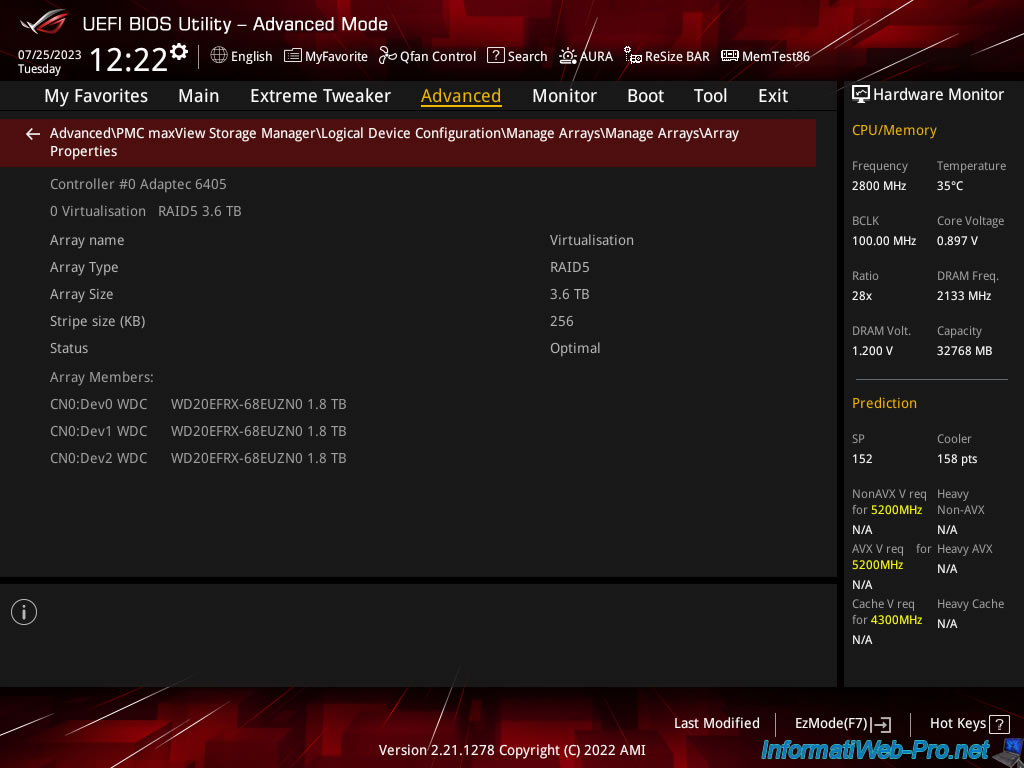Switch to the Tool tab
1024x768 pixels.
(x=711, y=96)
